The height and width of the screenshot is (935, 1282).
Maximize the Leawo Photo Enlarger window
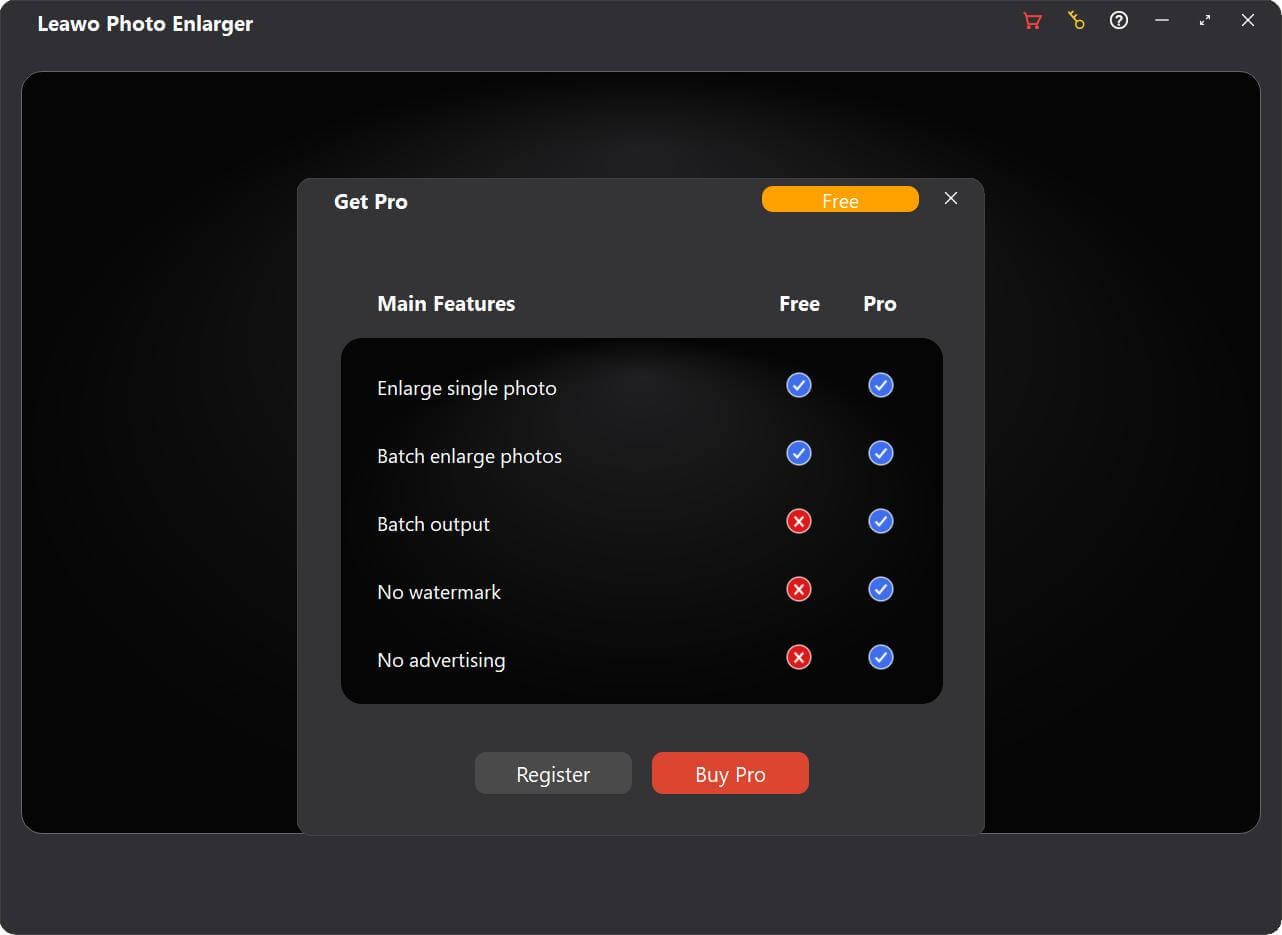[1205, 21]
